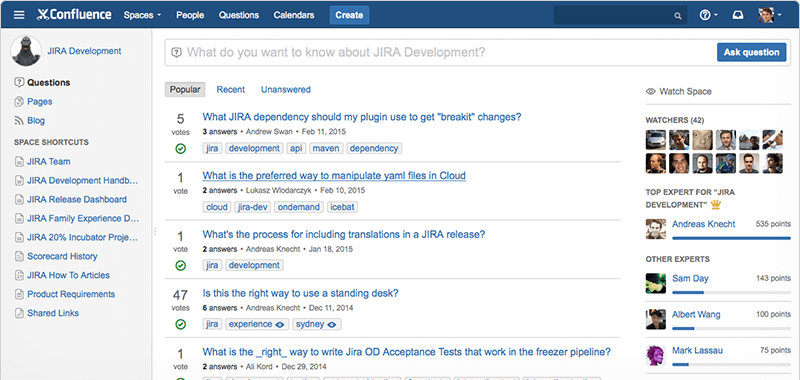This screenshot has width=800, height=380.
Task: Toggle Watch Space
Action: pyautogui.click(x=679, y=92)
